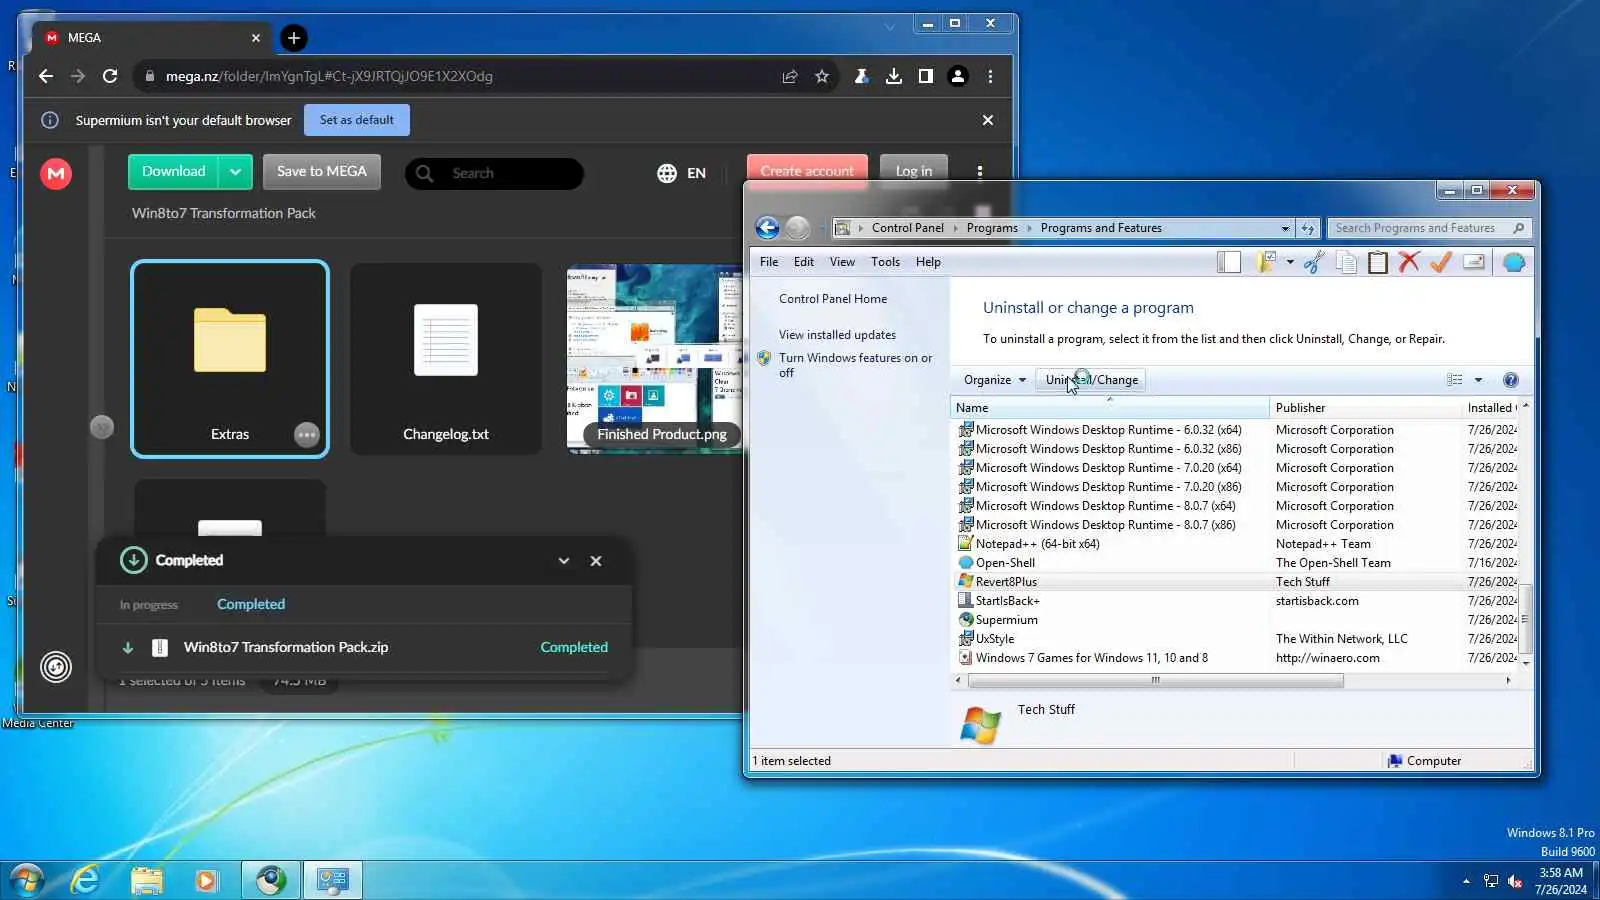Open the Organize dropdown menu
Screen dimensions: 1600x900
pyautogui.click(x=994, y=380)
